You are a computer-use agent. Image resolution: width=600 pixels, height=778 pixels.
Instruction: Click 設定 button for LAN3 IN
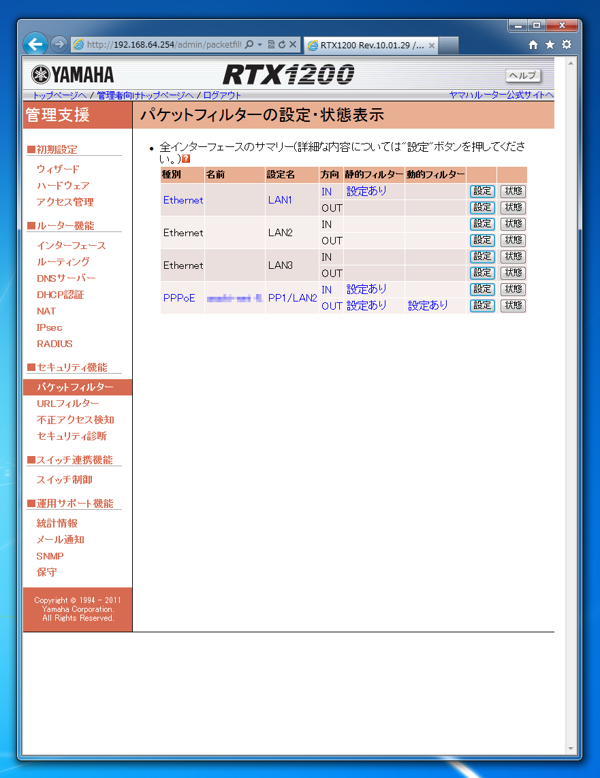click(482, 257)
